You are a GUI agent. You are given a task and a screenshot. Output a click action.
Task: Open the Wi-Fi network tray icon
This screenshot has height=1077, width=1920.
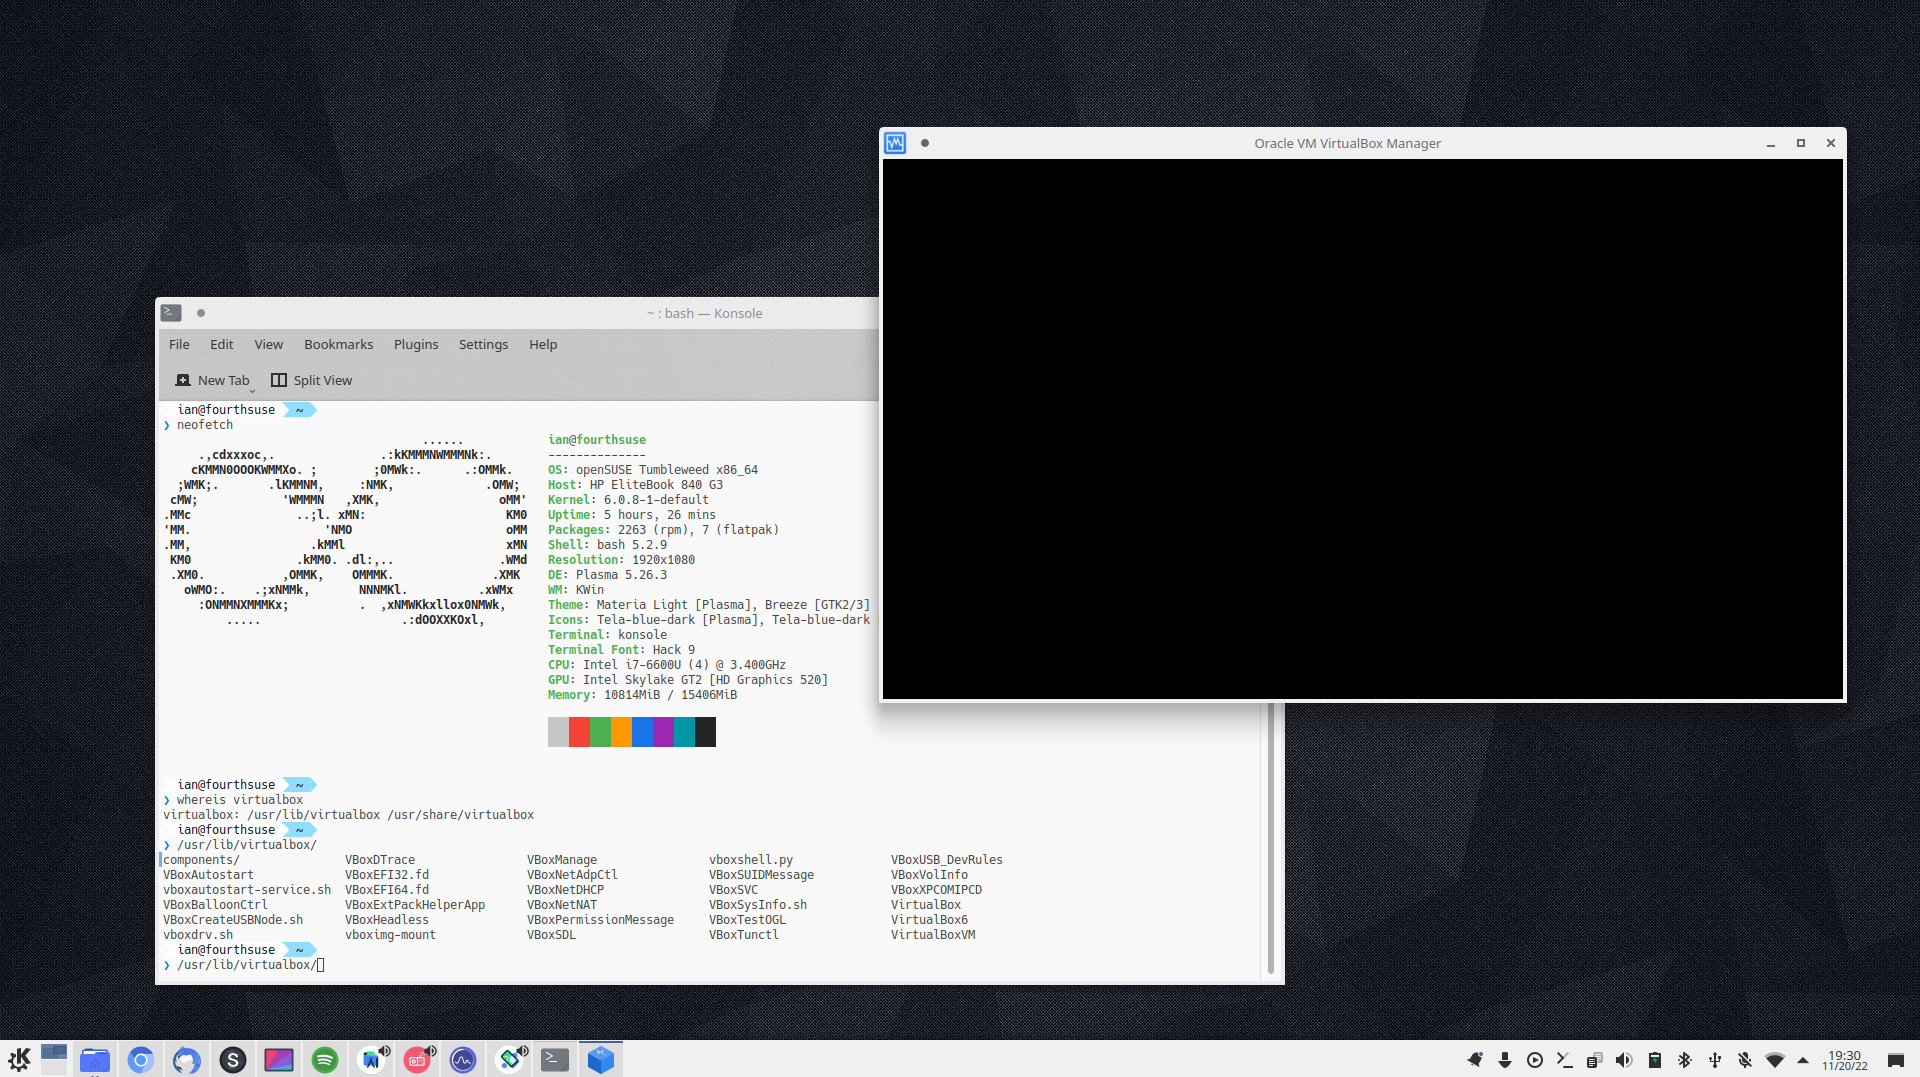pyautogui.click(x=1775, y=1060)
